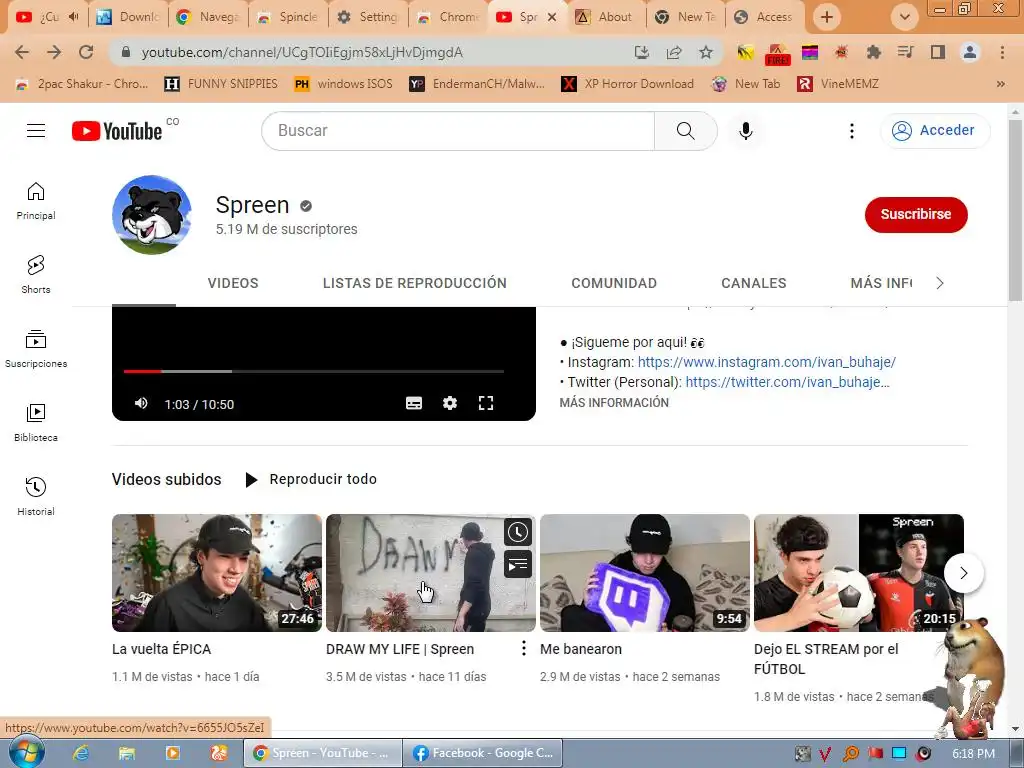Go forward in Chrome

[54, 52]
